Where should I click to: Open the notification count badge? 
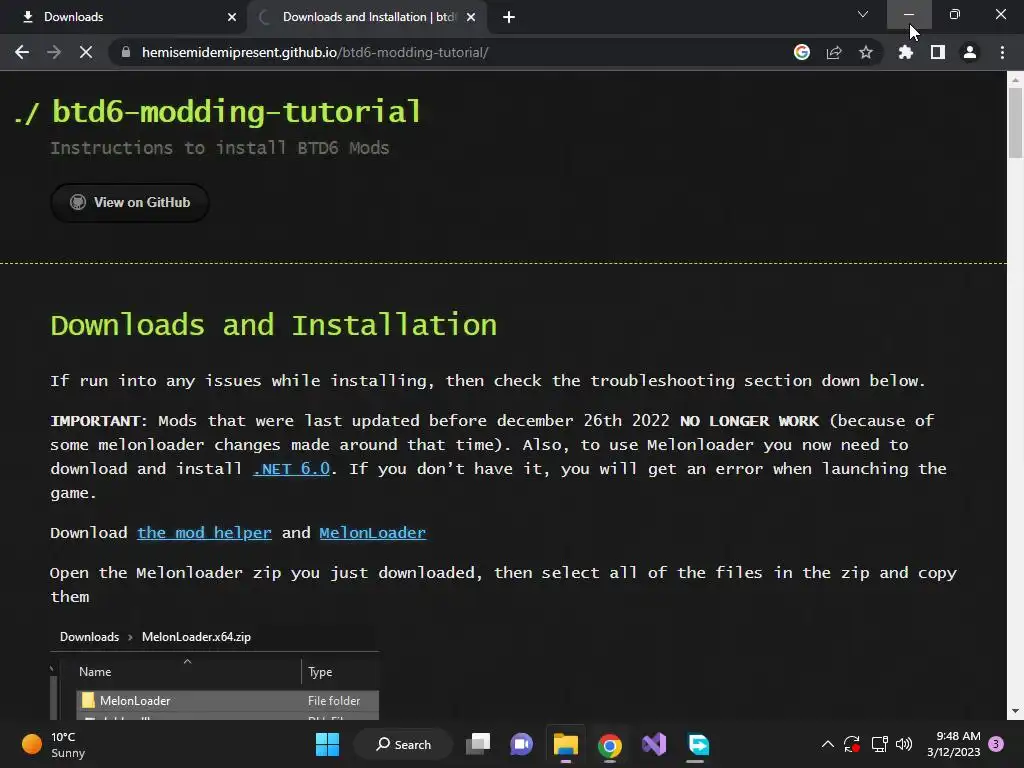[996, 744]
